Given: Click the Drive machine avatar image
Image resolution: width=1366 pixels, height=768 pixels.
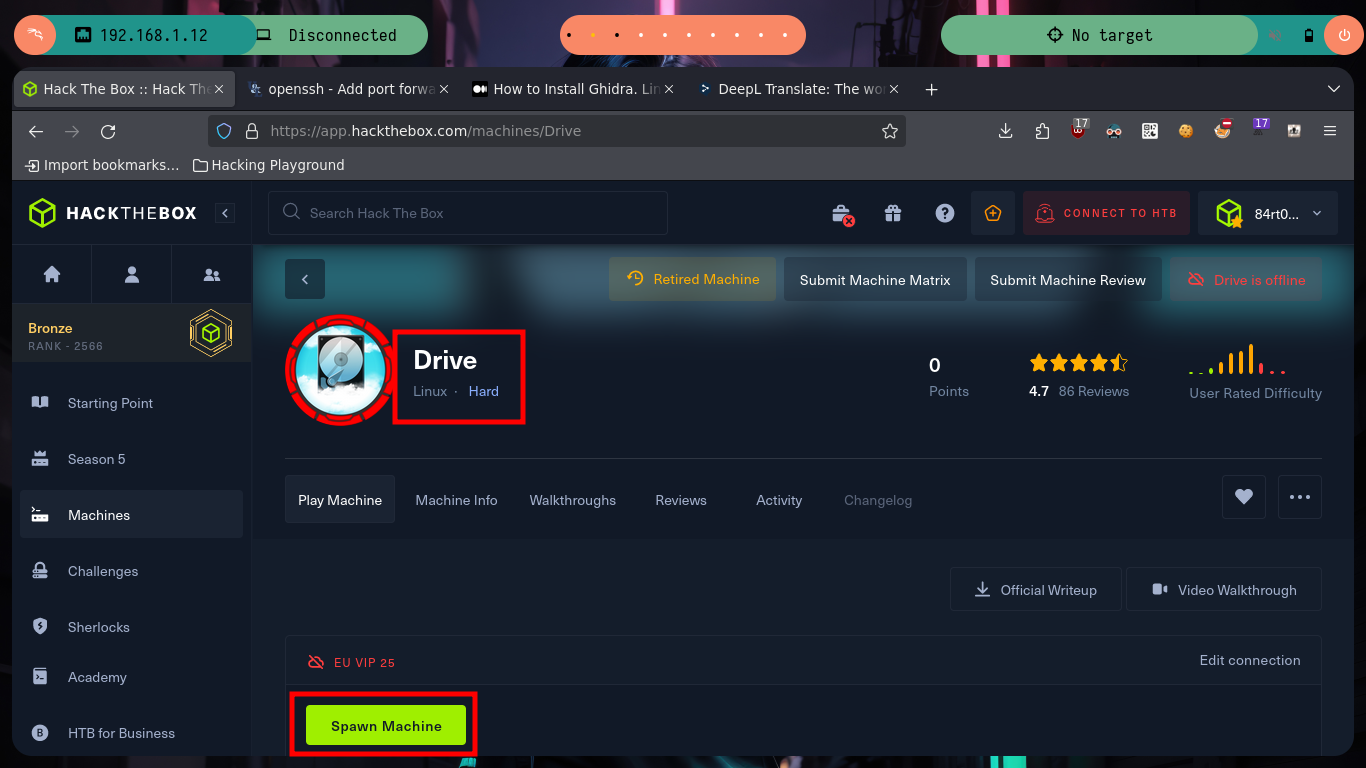Looking at the screenshot, I should coord(340,369).
